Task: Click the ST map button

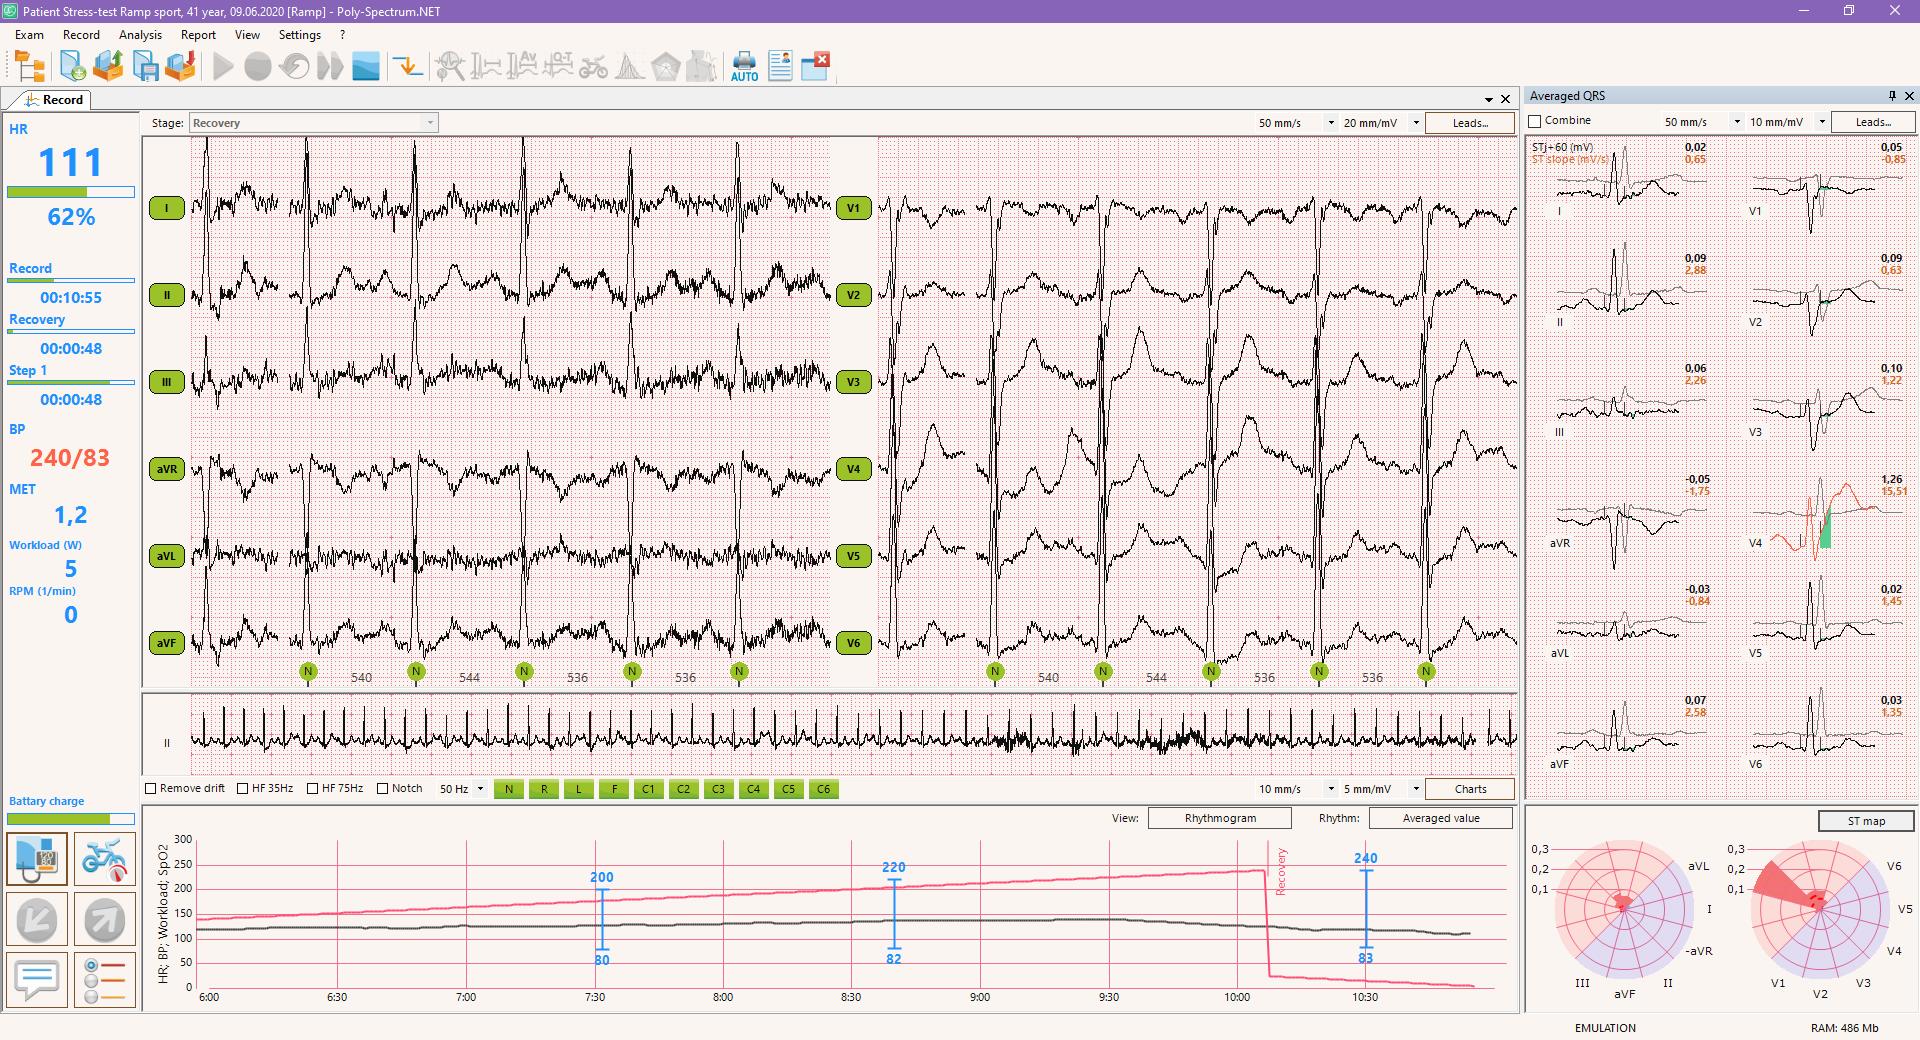Action: (1866, 821)
